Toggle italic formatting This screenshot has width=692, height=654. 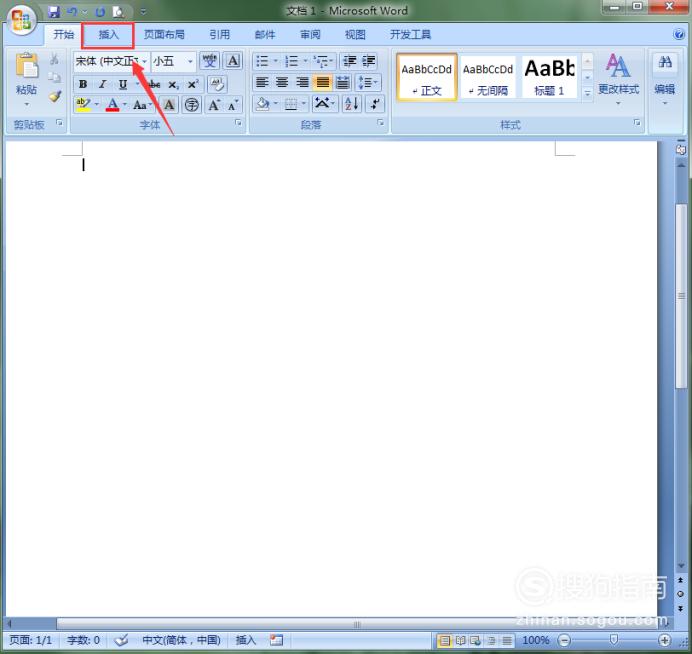click(102, 84)
